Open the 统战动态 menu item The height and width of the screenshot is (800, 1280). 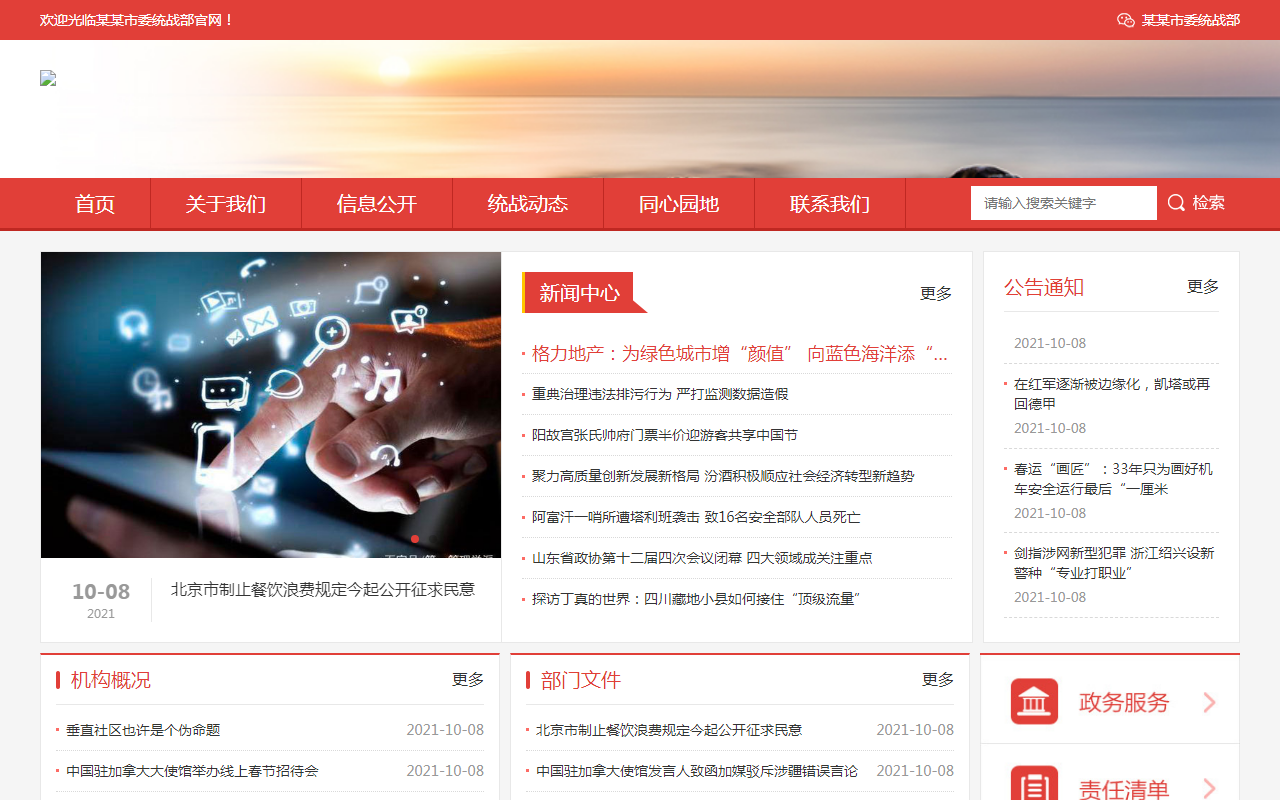point(528,204)
